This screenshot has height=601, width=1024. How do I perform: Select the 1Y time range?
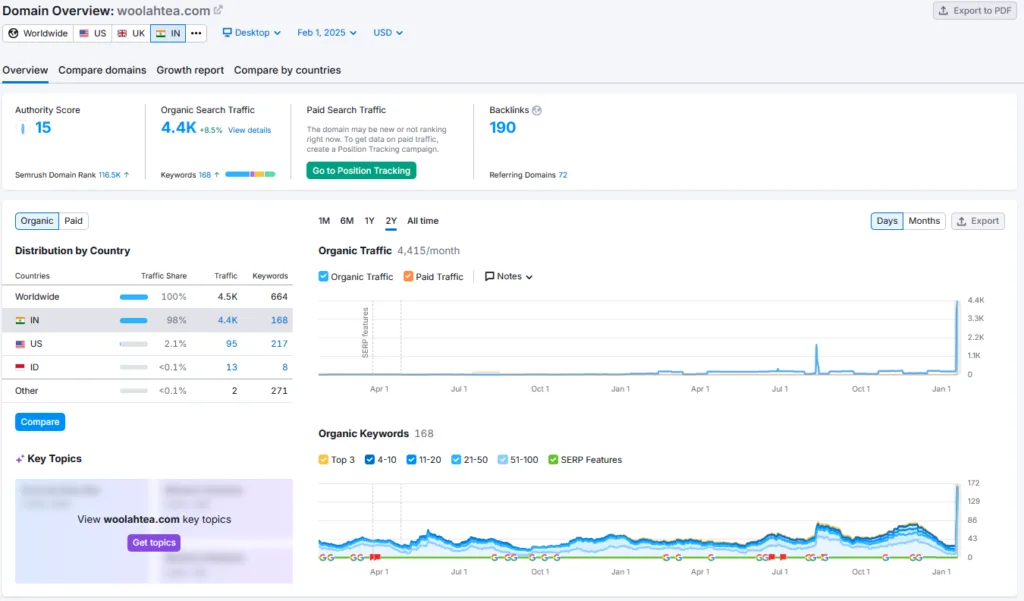[370, 221]
